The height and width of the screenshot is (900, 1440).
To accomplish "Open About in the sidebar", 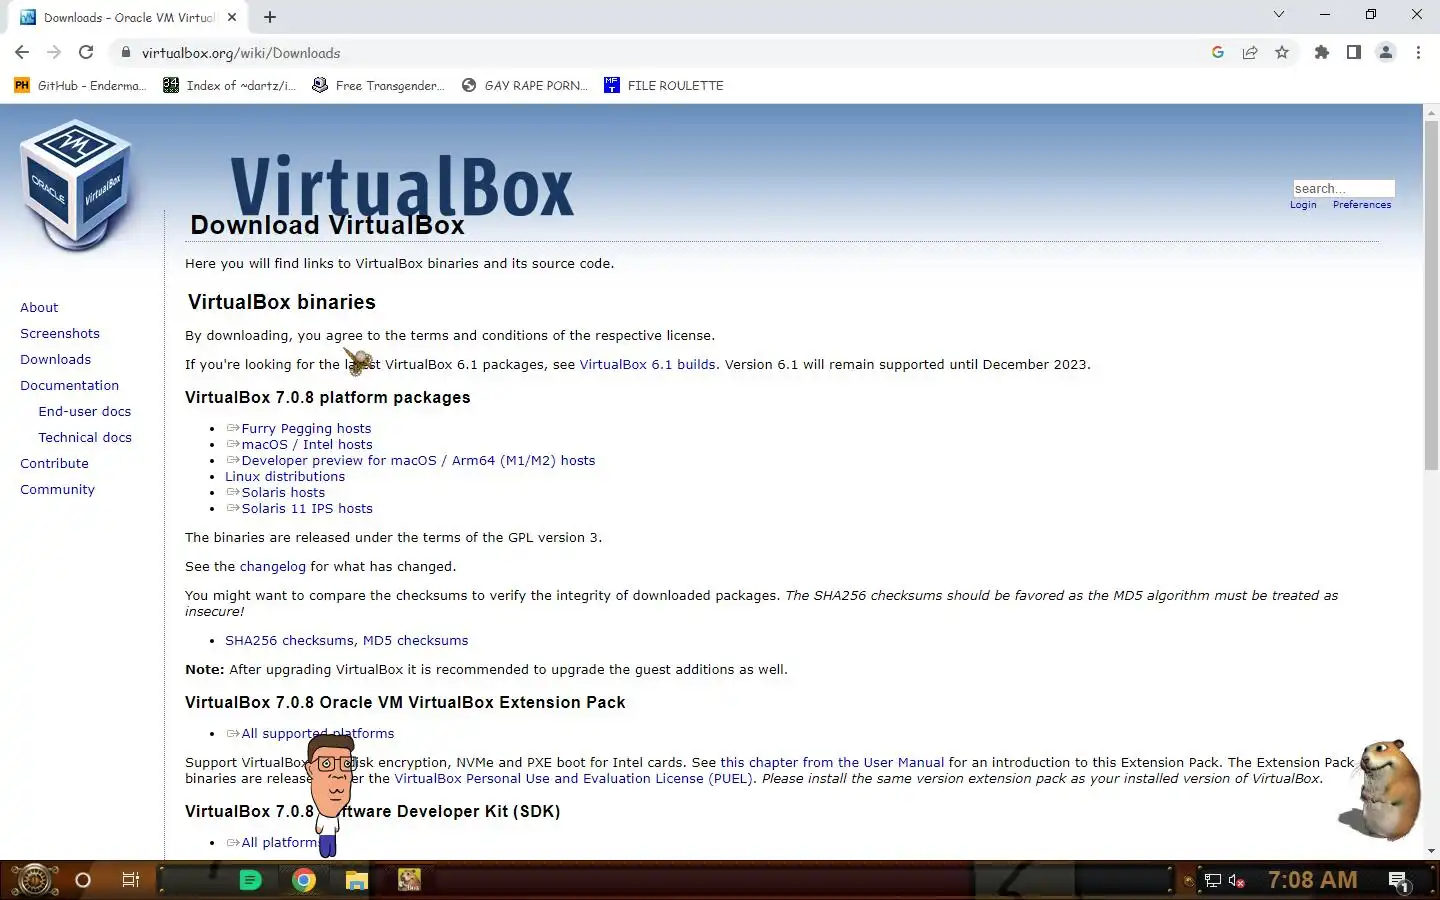I will [x=39, y=307].
